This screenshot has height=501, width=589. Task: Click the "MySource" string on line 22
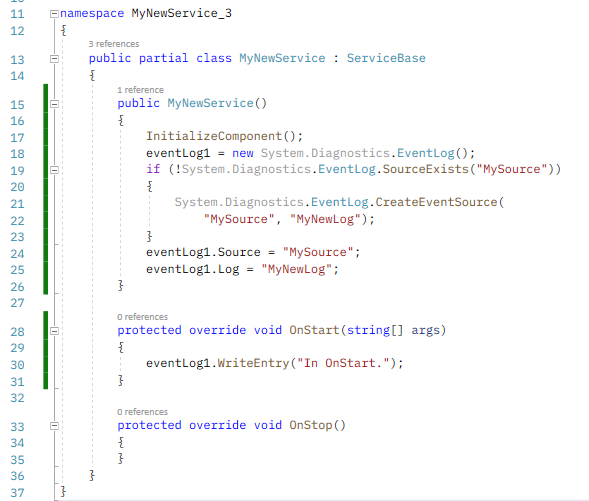[239, 219]
